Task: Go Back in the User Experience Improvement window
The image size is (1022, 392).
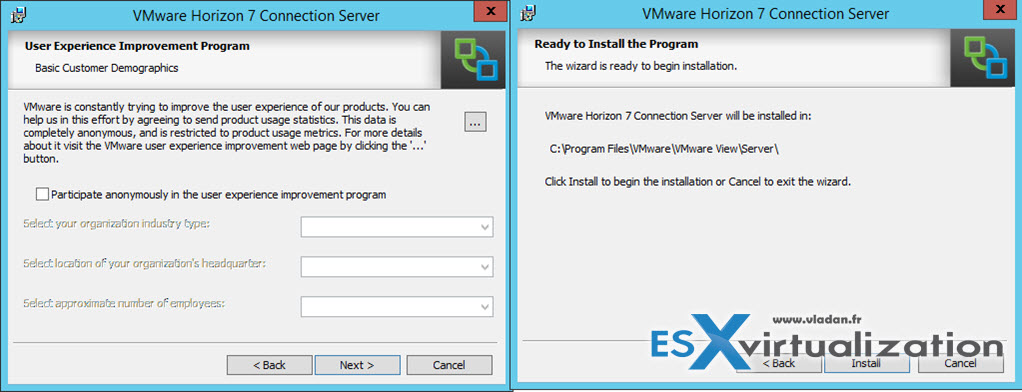Action: (269, 365)
